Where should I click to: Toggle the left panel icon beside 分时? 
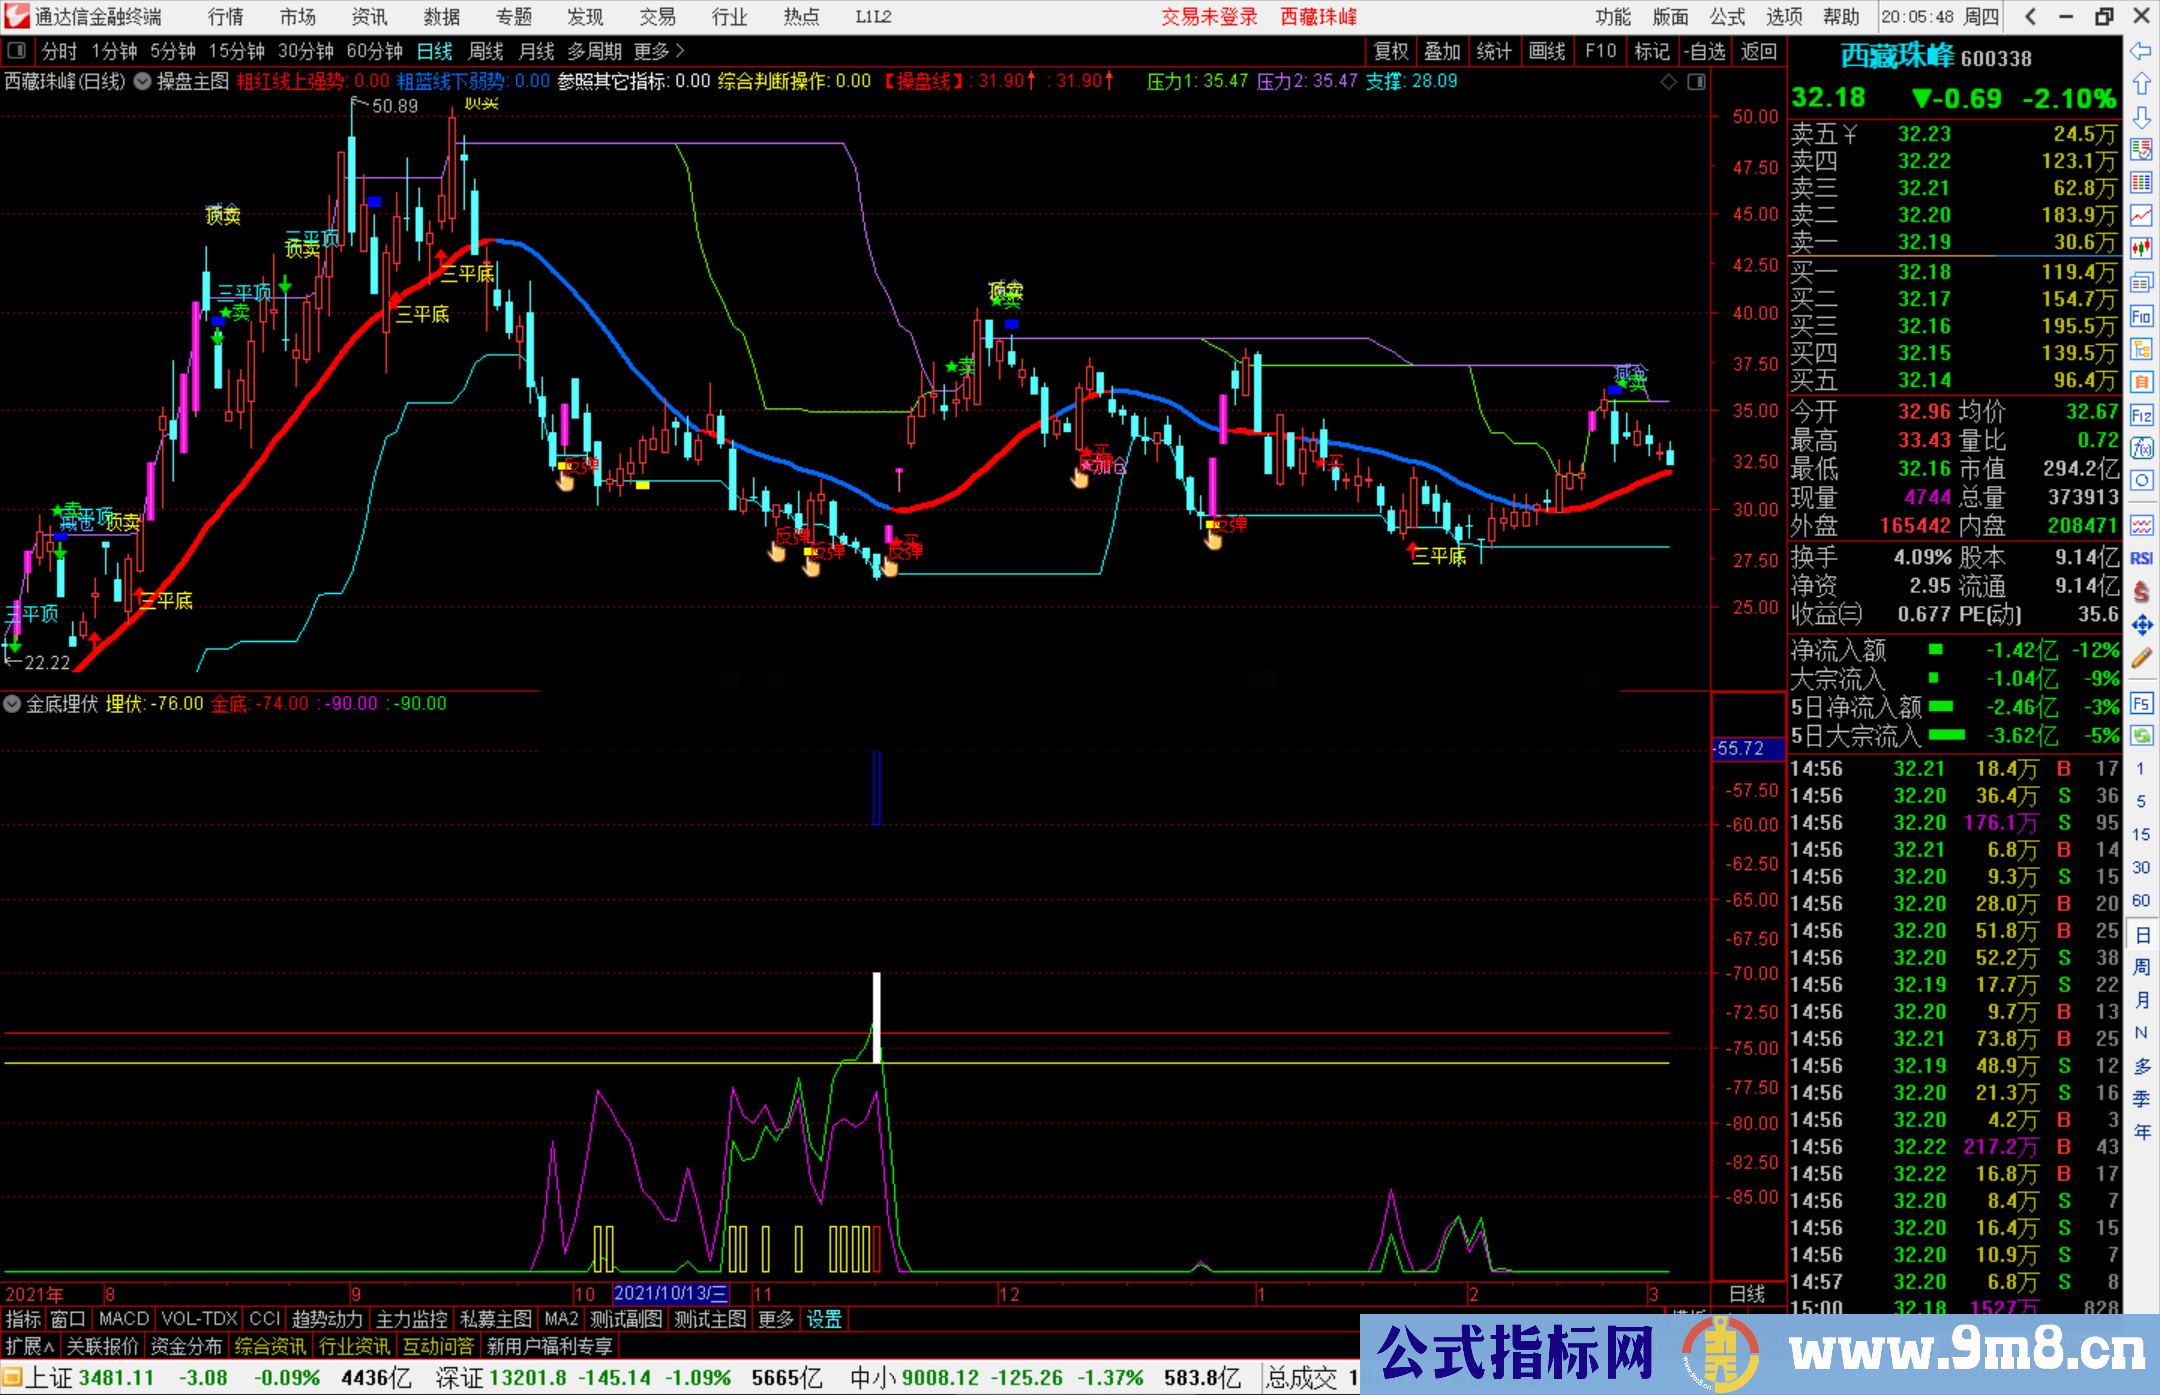point(16,51)
